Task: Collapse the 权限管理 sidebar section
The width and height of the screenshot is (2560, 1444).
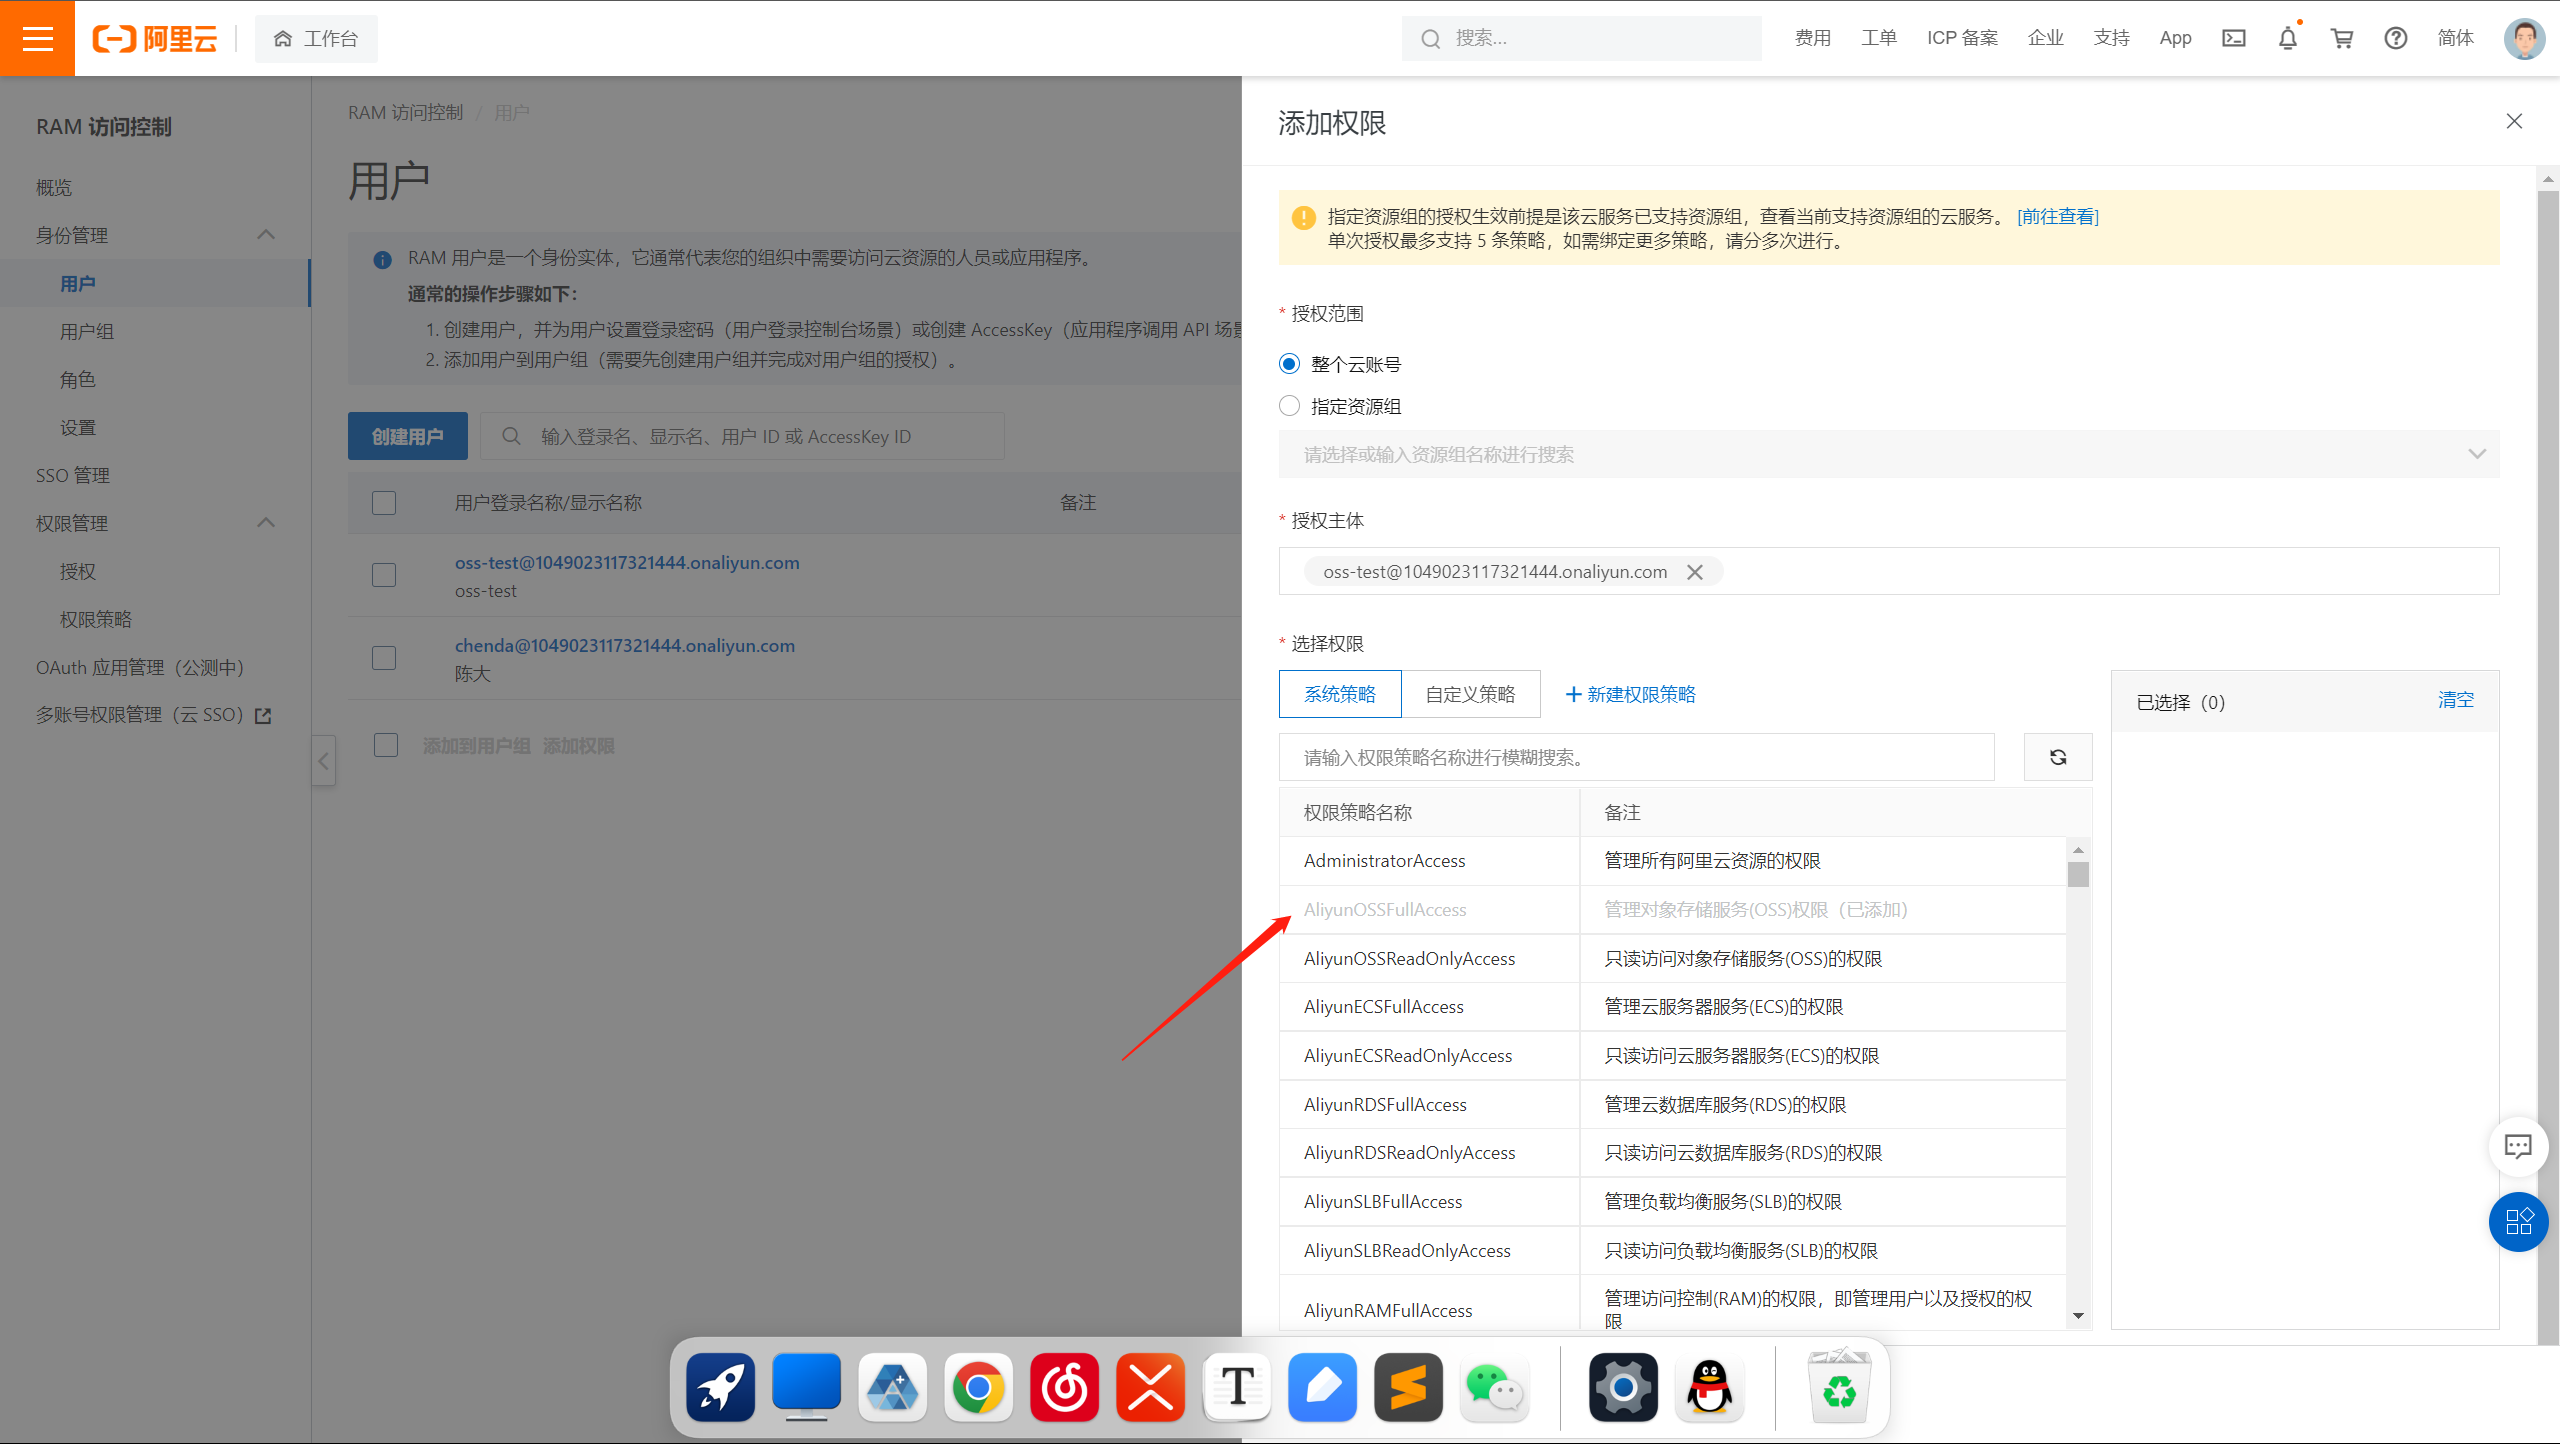Action: (266, 523)
